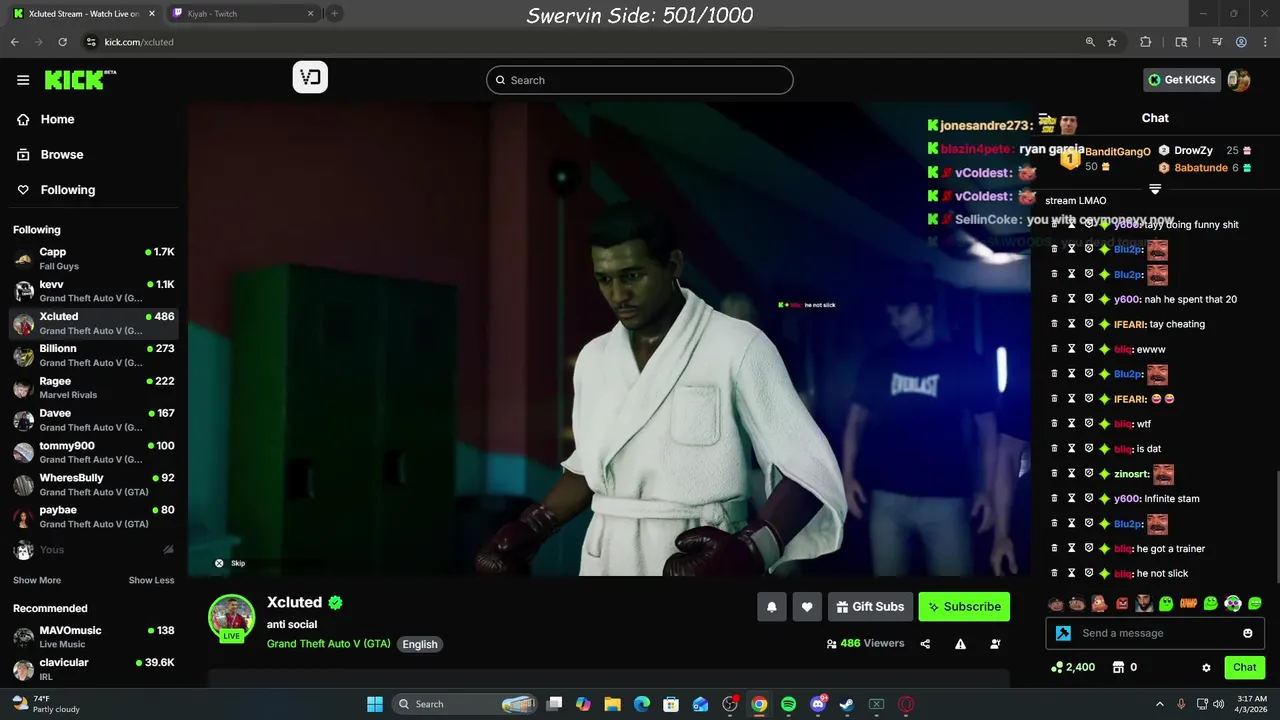
Task: Insert the bearded man face emote
Action: point(1144,603)
